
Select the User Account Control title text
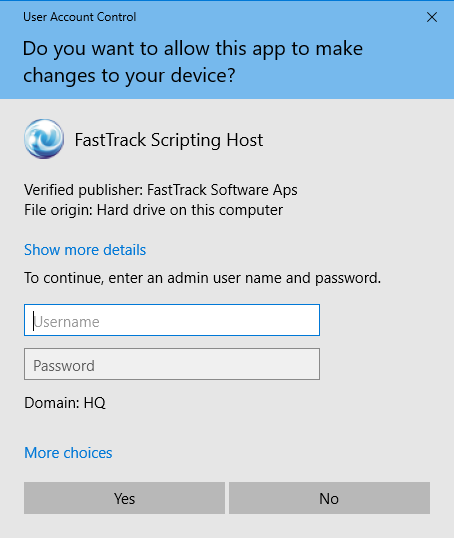coord(80,17)
